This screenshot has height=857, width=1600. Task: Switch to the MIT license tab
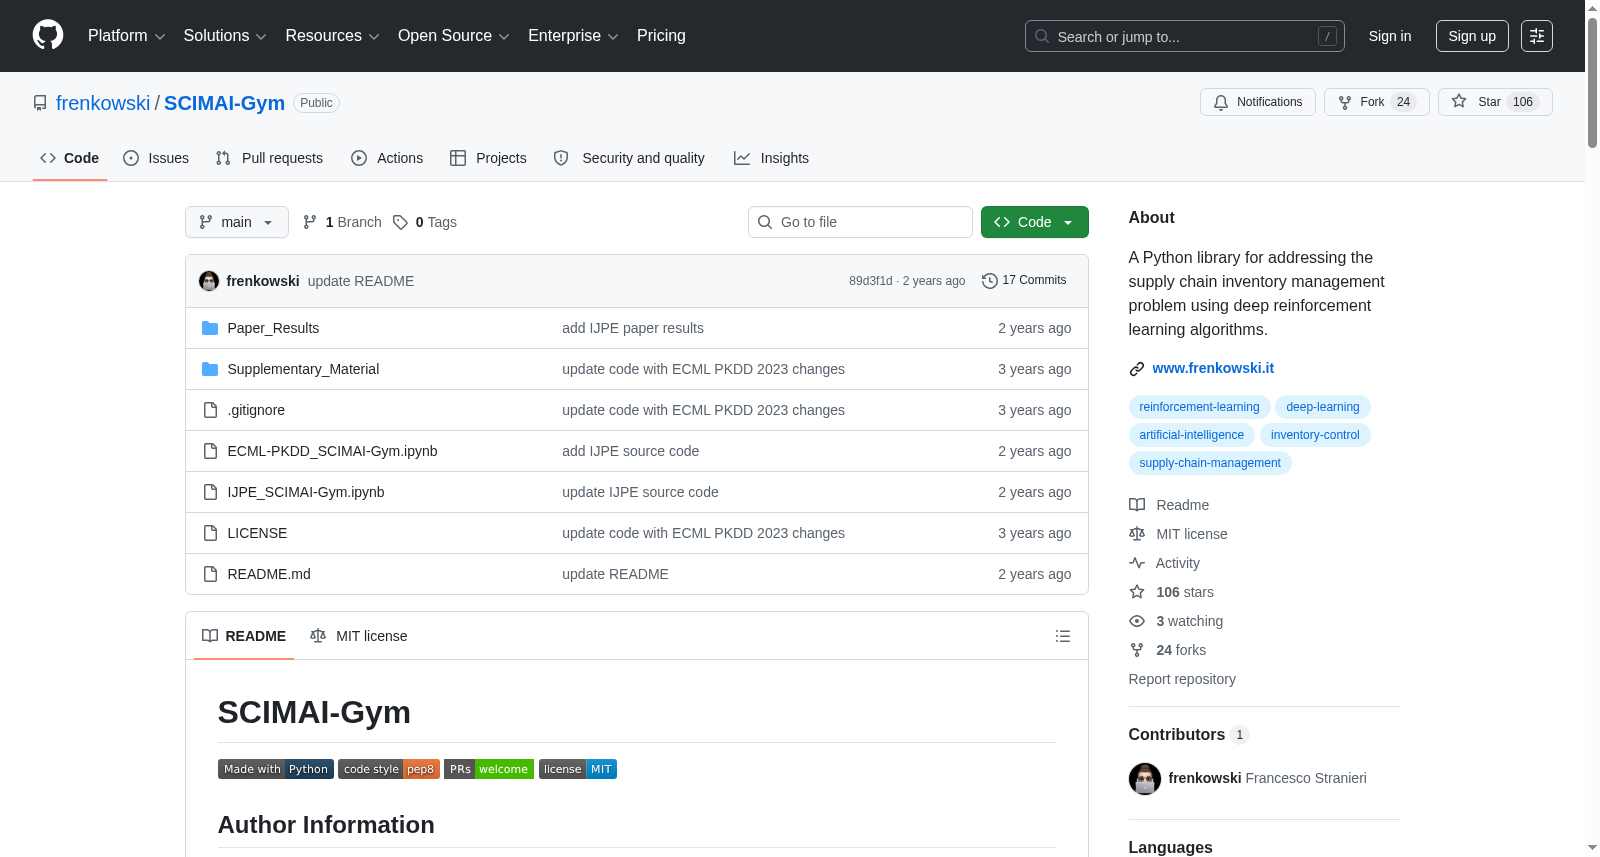pyautogui.click(x=359, y=636)
